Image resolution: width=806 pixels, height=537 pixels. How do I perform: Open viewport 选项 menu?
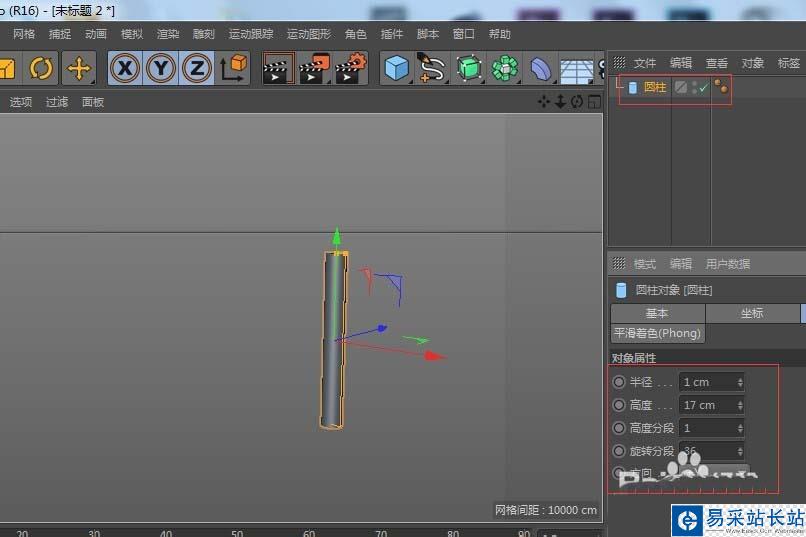tap(21, 102)
